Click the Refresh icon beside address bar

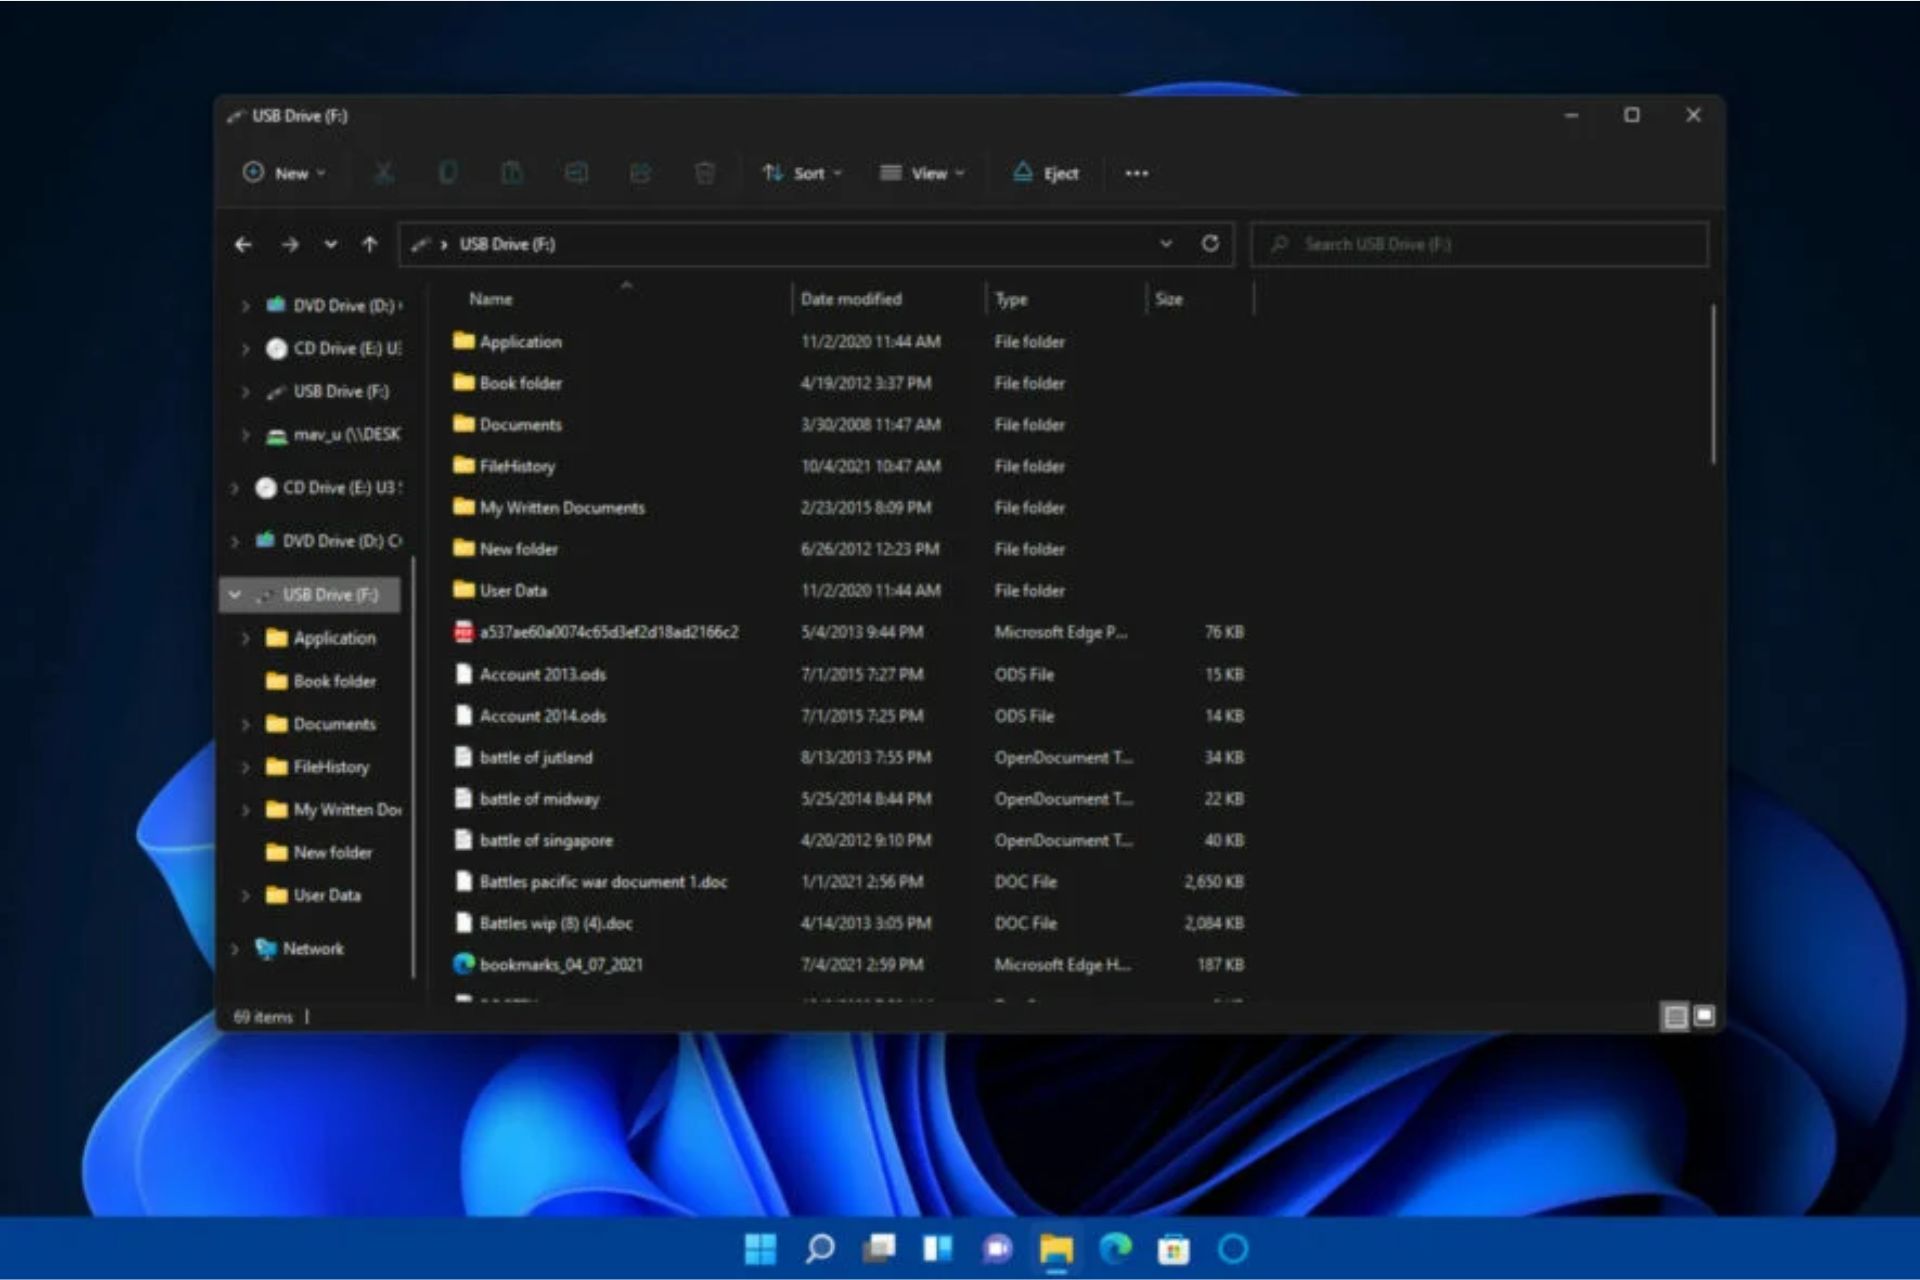point(1210,243)
